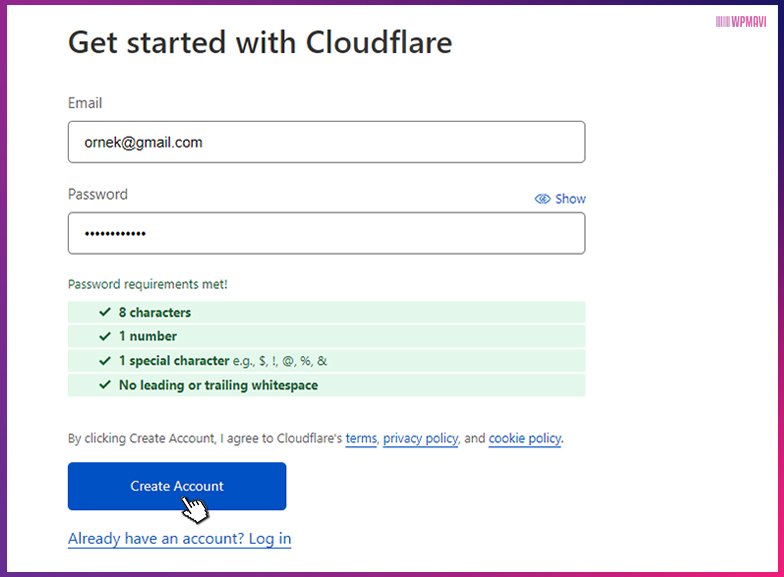Image resolution: width=784 pixels, height=577 pixels.
Task: Click the '1 special character' requirement text
Action: point(174,360)
